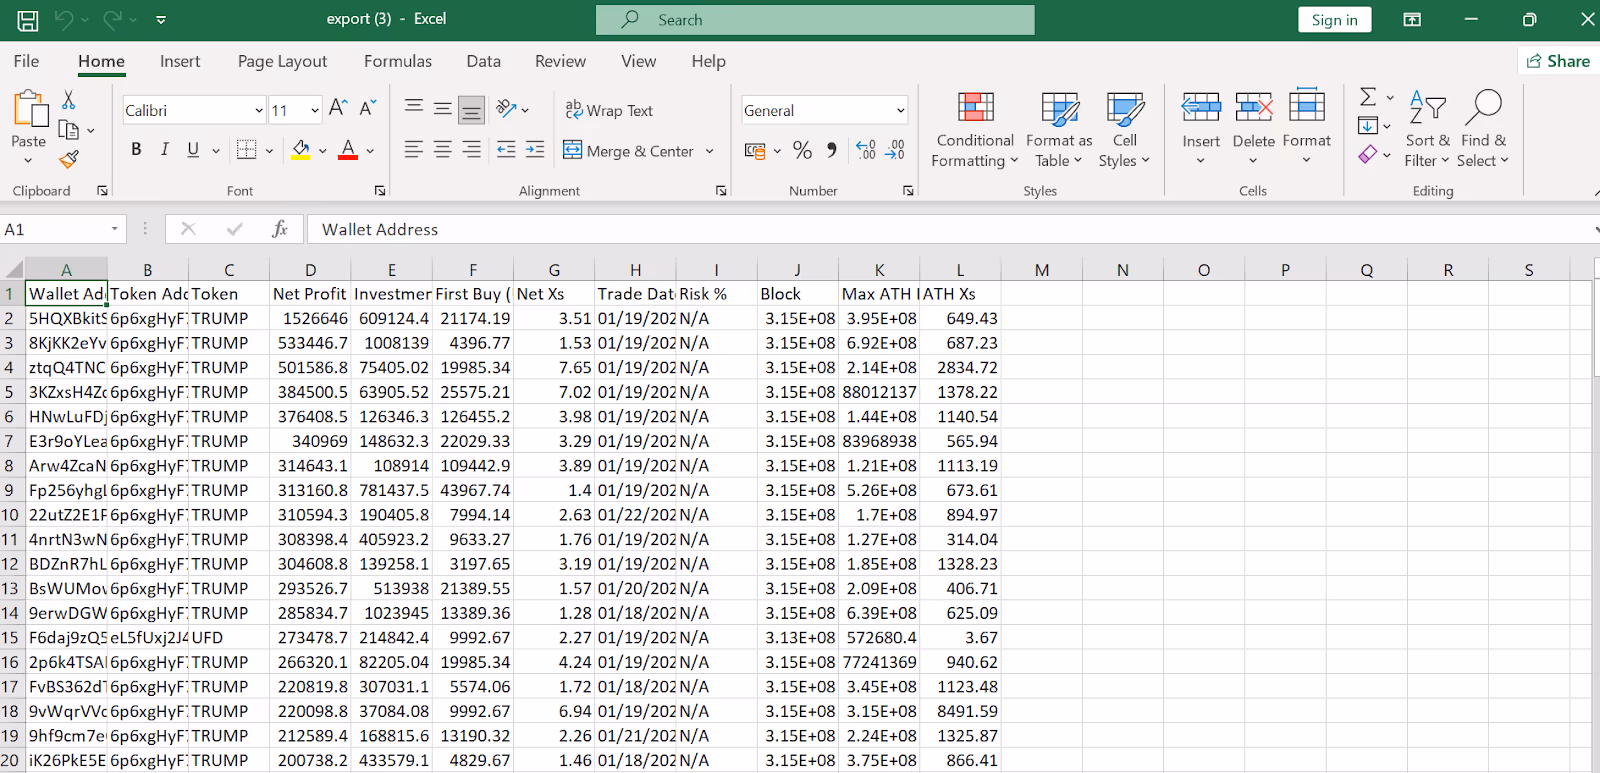Increase decimal places
Viewport: 1600px width, 773px height.
(x=866, y=150)
